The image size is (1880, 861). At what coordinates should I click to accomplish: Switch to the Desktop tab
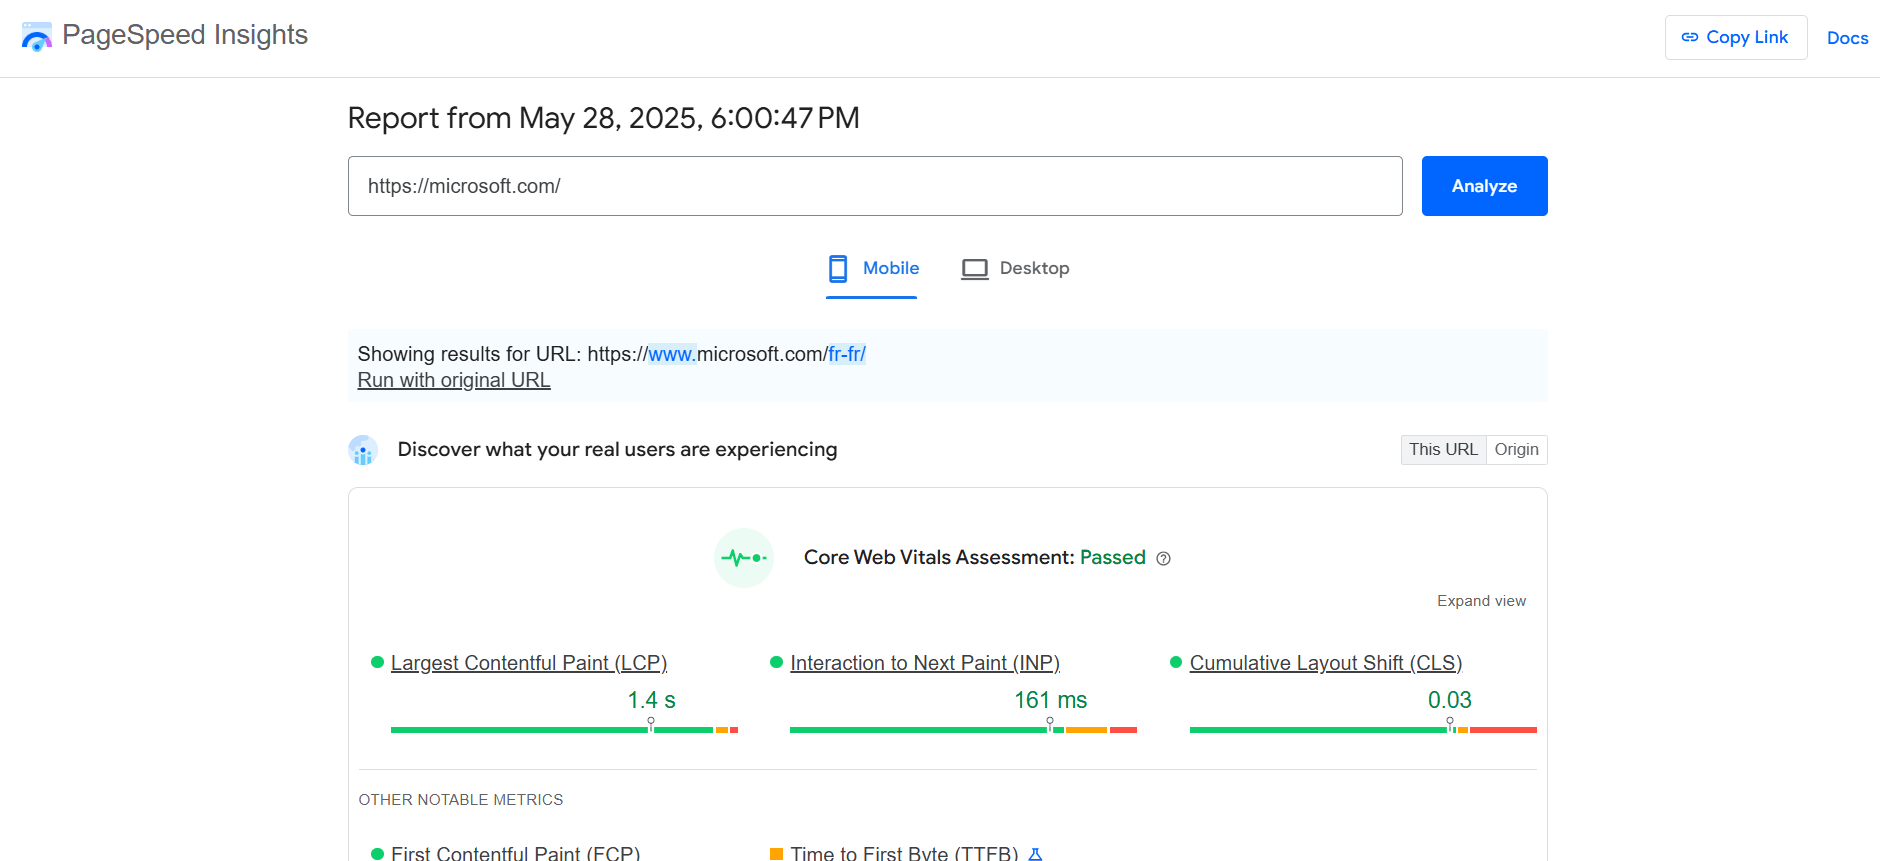pyautogui.click(x=1015, y=269)
